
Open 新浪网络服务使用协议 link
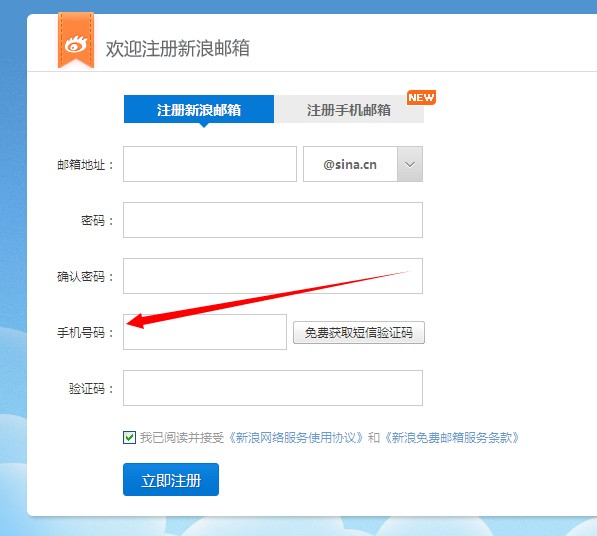(295, 438)
